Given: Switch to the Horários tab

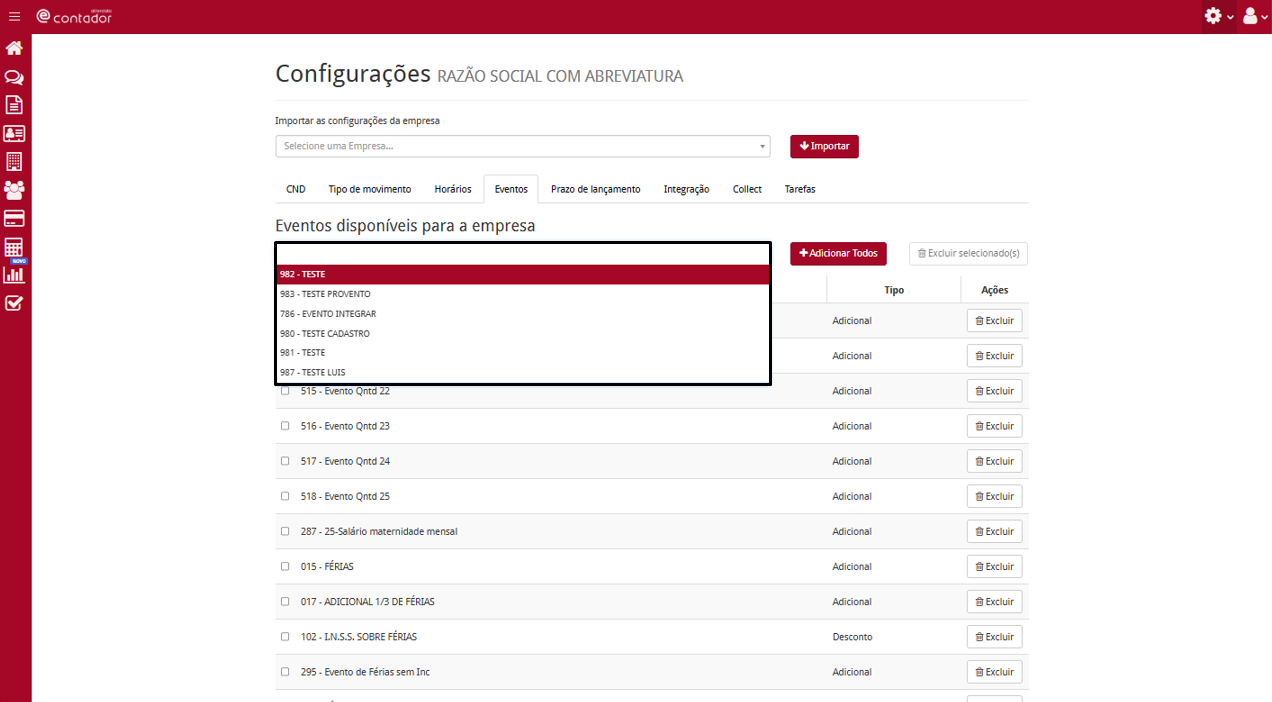Looking at the screenshot, I should [453, 189].
